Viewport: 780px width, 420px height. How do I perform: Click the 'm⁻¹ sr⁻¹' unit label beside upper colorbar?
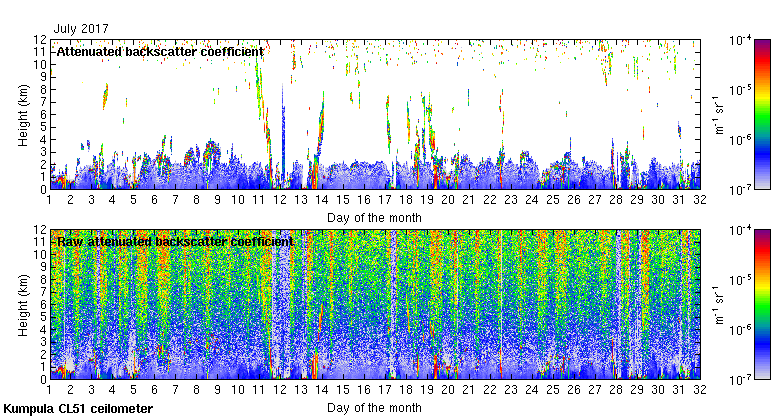(719, 113)
